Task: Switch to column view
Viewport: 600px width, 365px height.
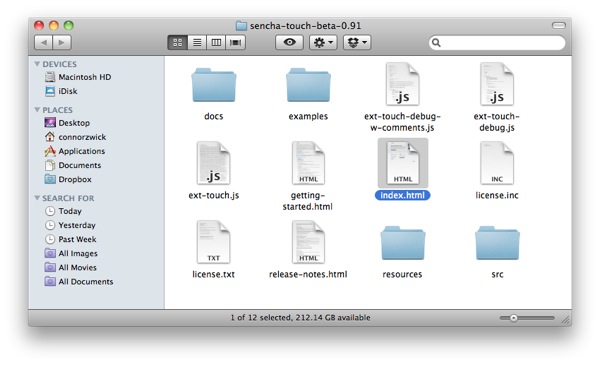Action: pos(216,42)
